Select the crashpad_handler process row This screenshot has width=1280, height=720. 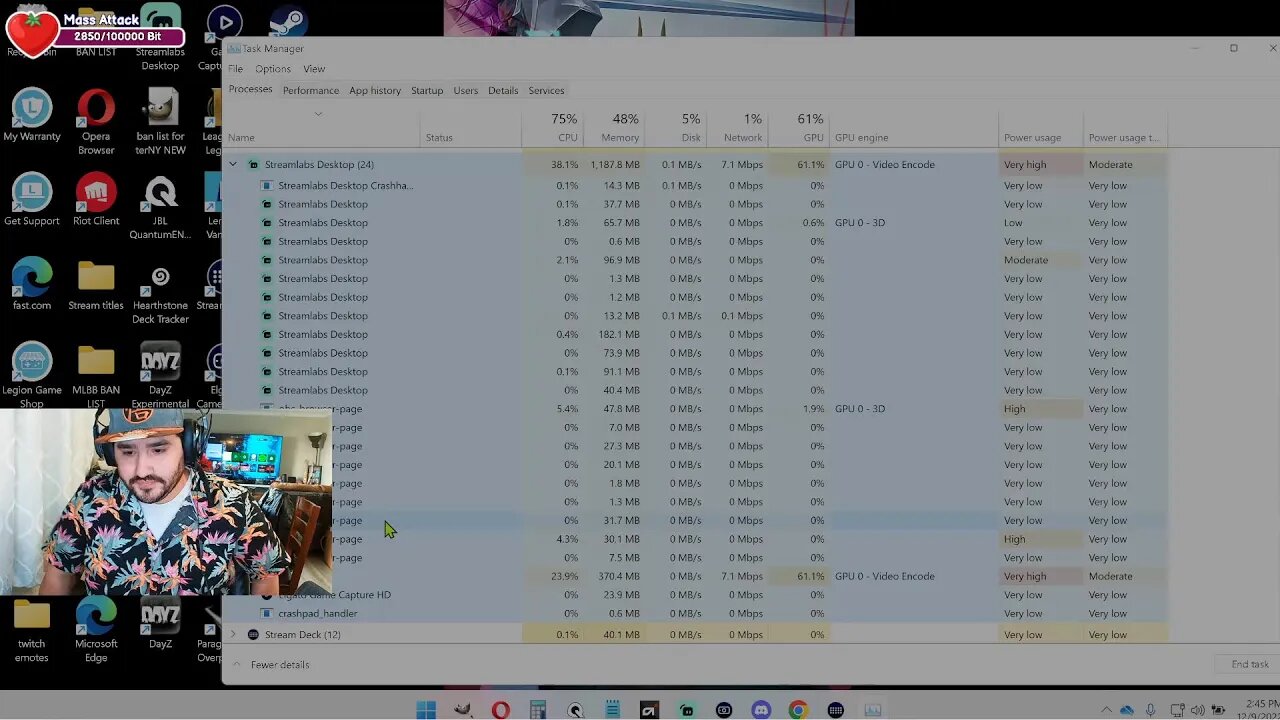(x=695, y=613)
